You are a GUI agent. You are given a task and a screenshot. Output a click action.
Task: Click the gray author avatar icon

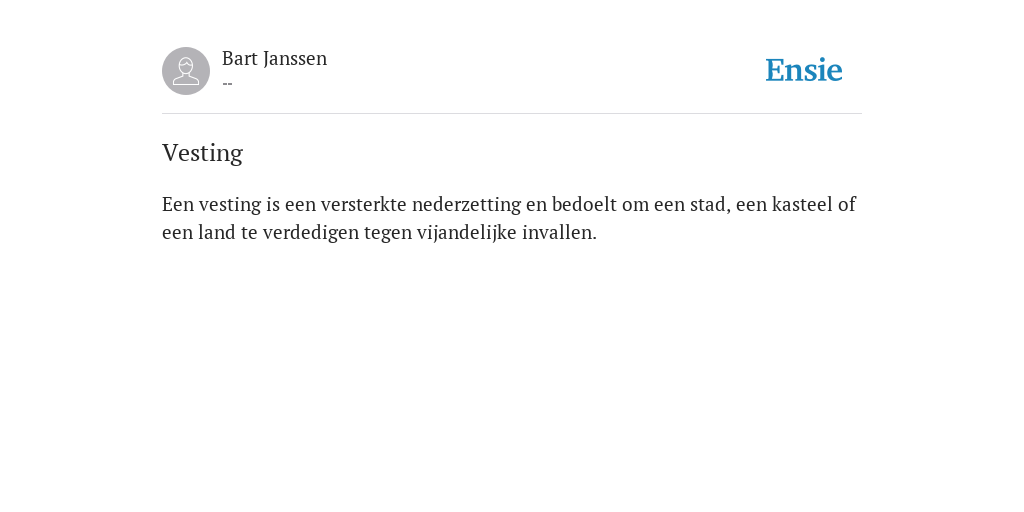tap(186, 71)
